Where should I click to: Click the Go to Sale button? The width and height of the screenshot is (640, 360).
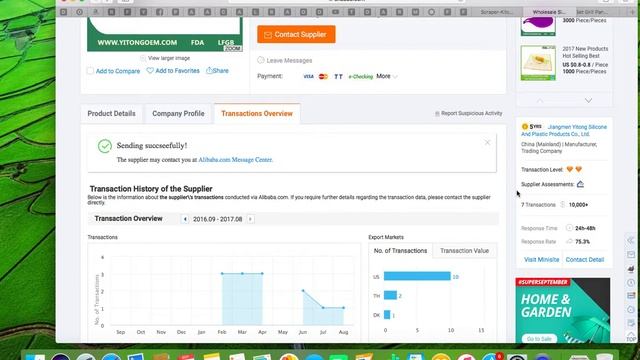click(539, 339)
